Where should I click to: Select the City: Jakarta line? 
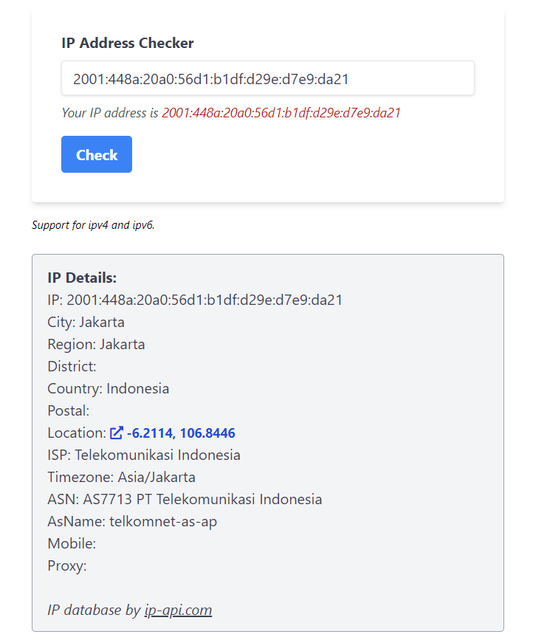86,322
